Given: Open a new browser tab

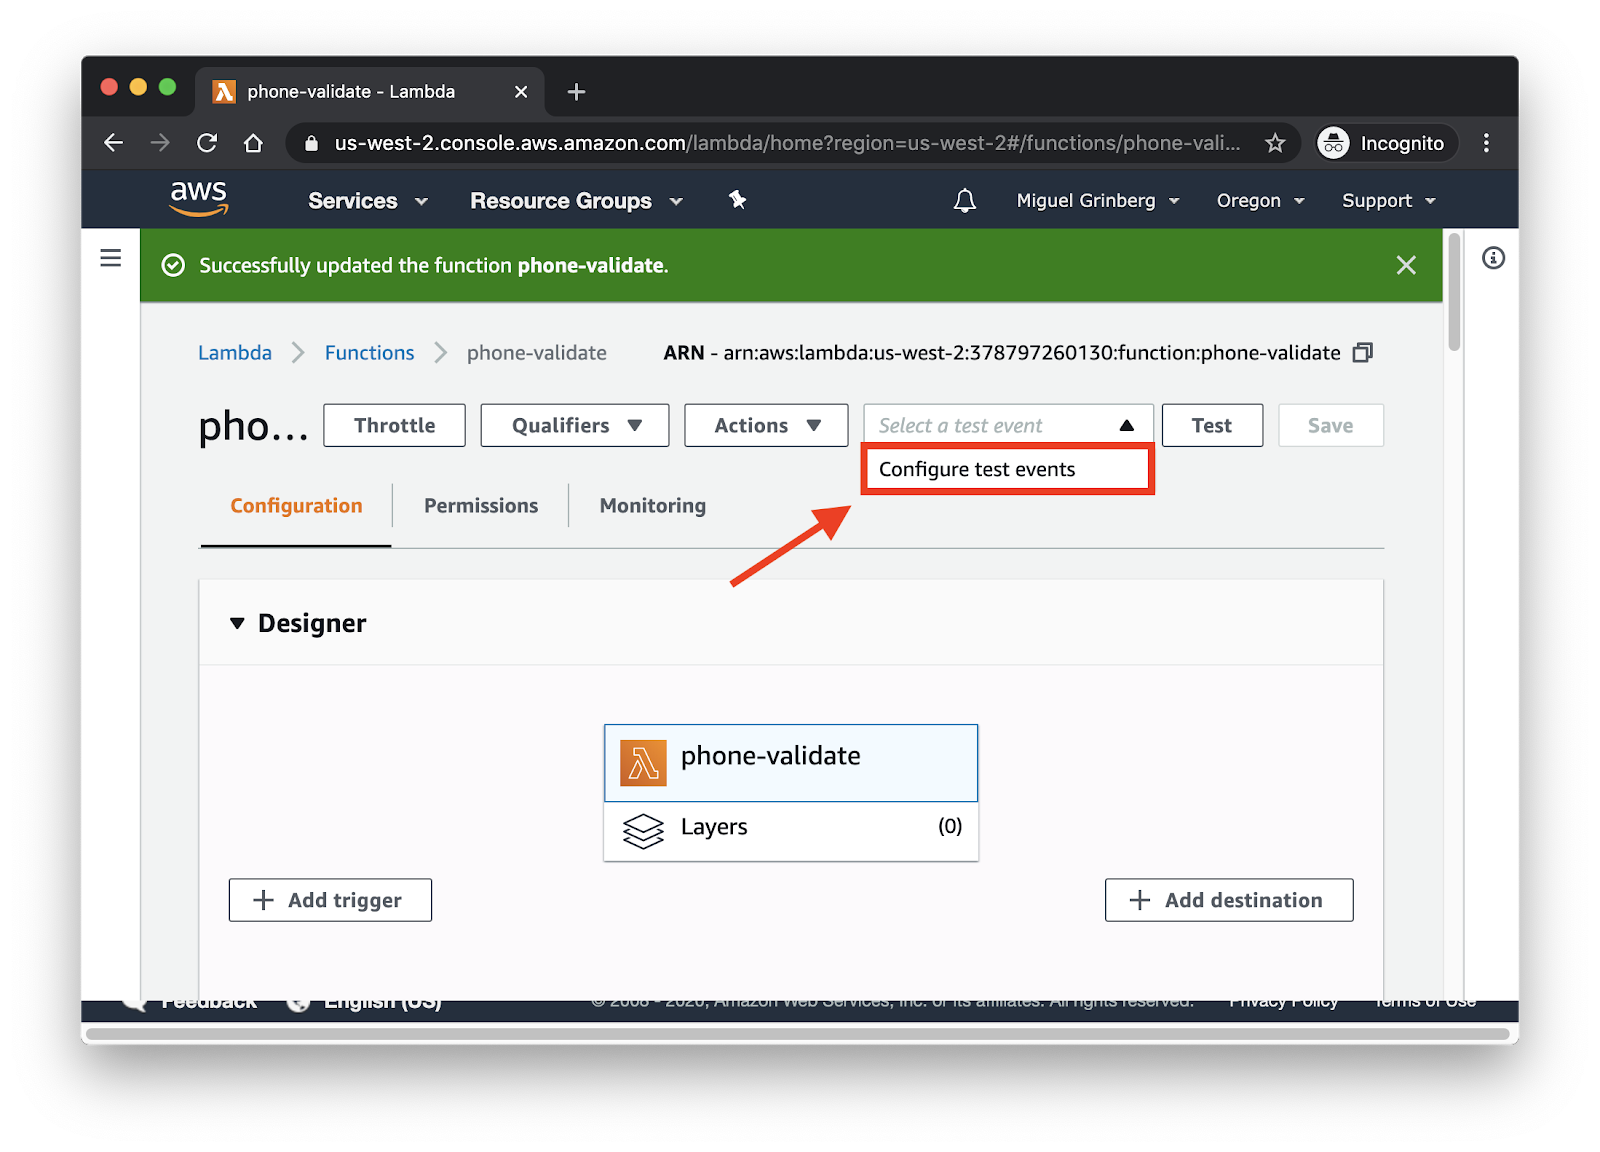Looking at the screenshot, I should pyautogui.click(x=576, y=92).
